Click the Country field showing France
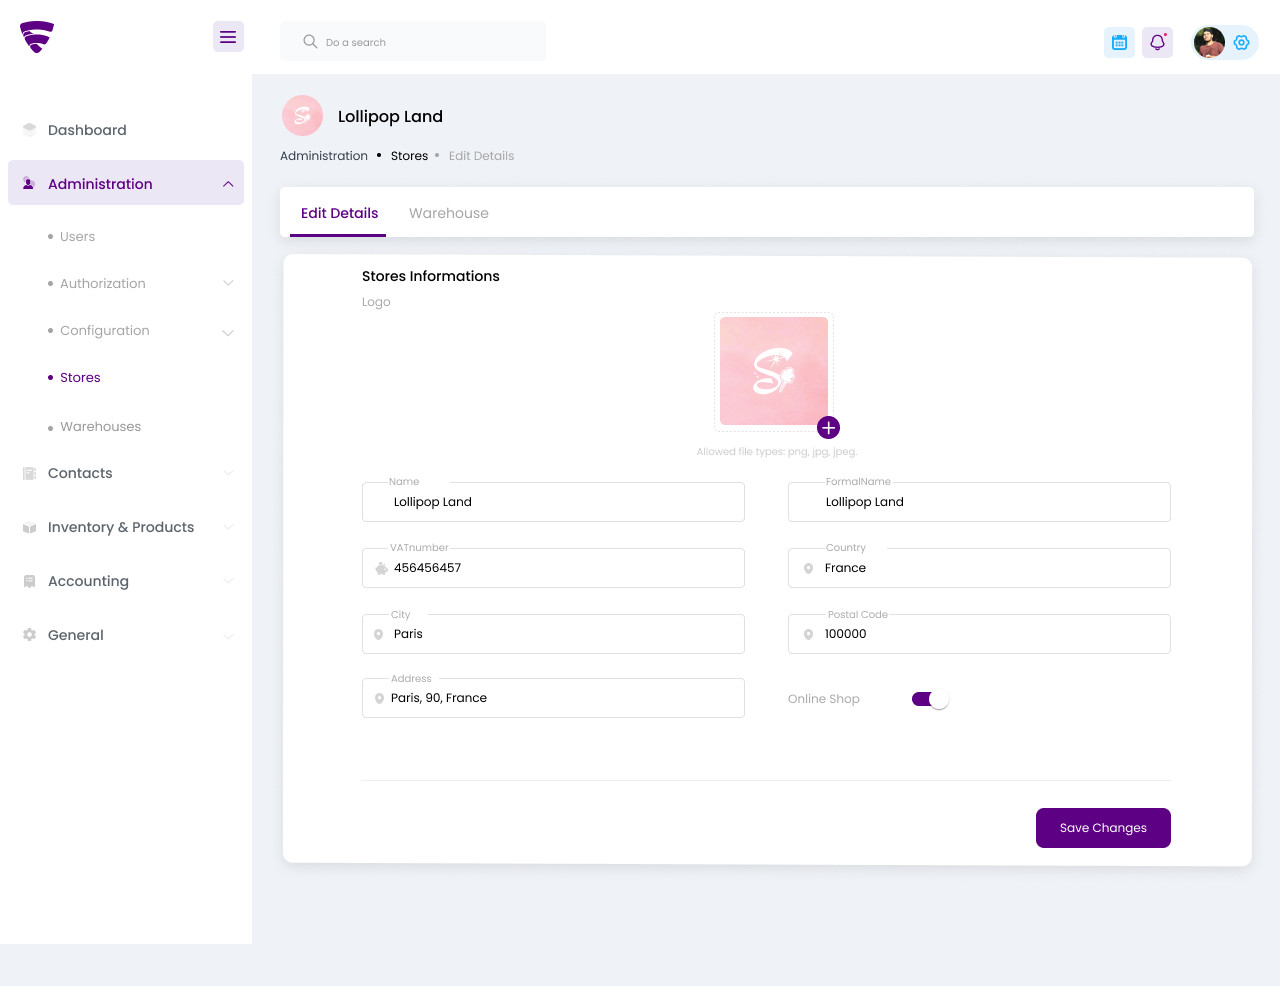Screen dimensions: 1280x986 coord(979,568)
